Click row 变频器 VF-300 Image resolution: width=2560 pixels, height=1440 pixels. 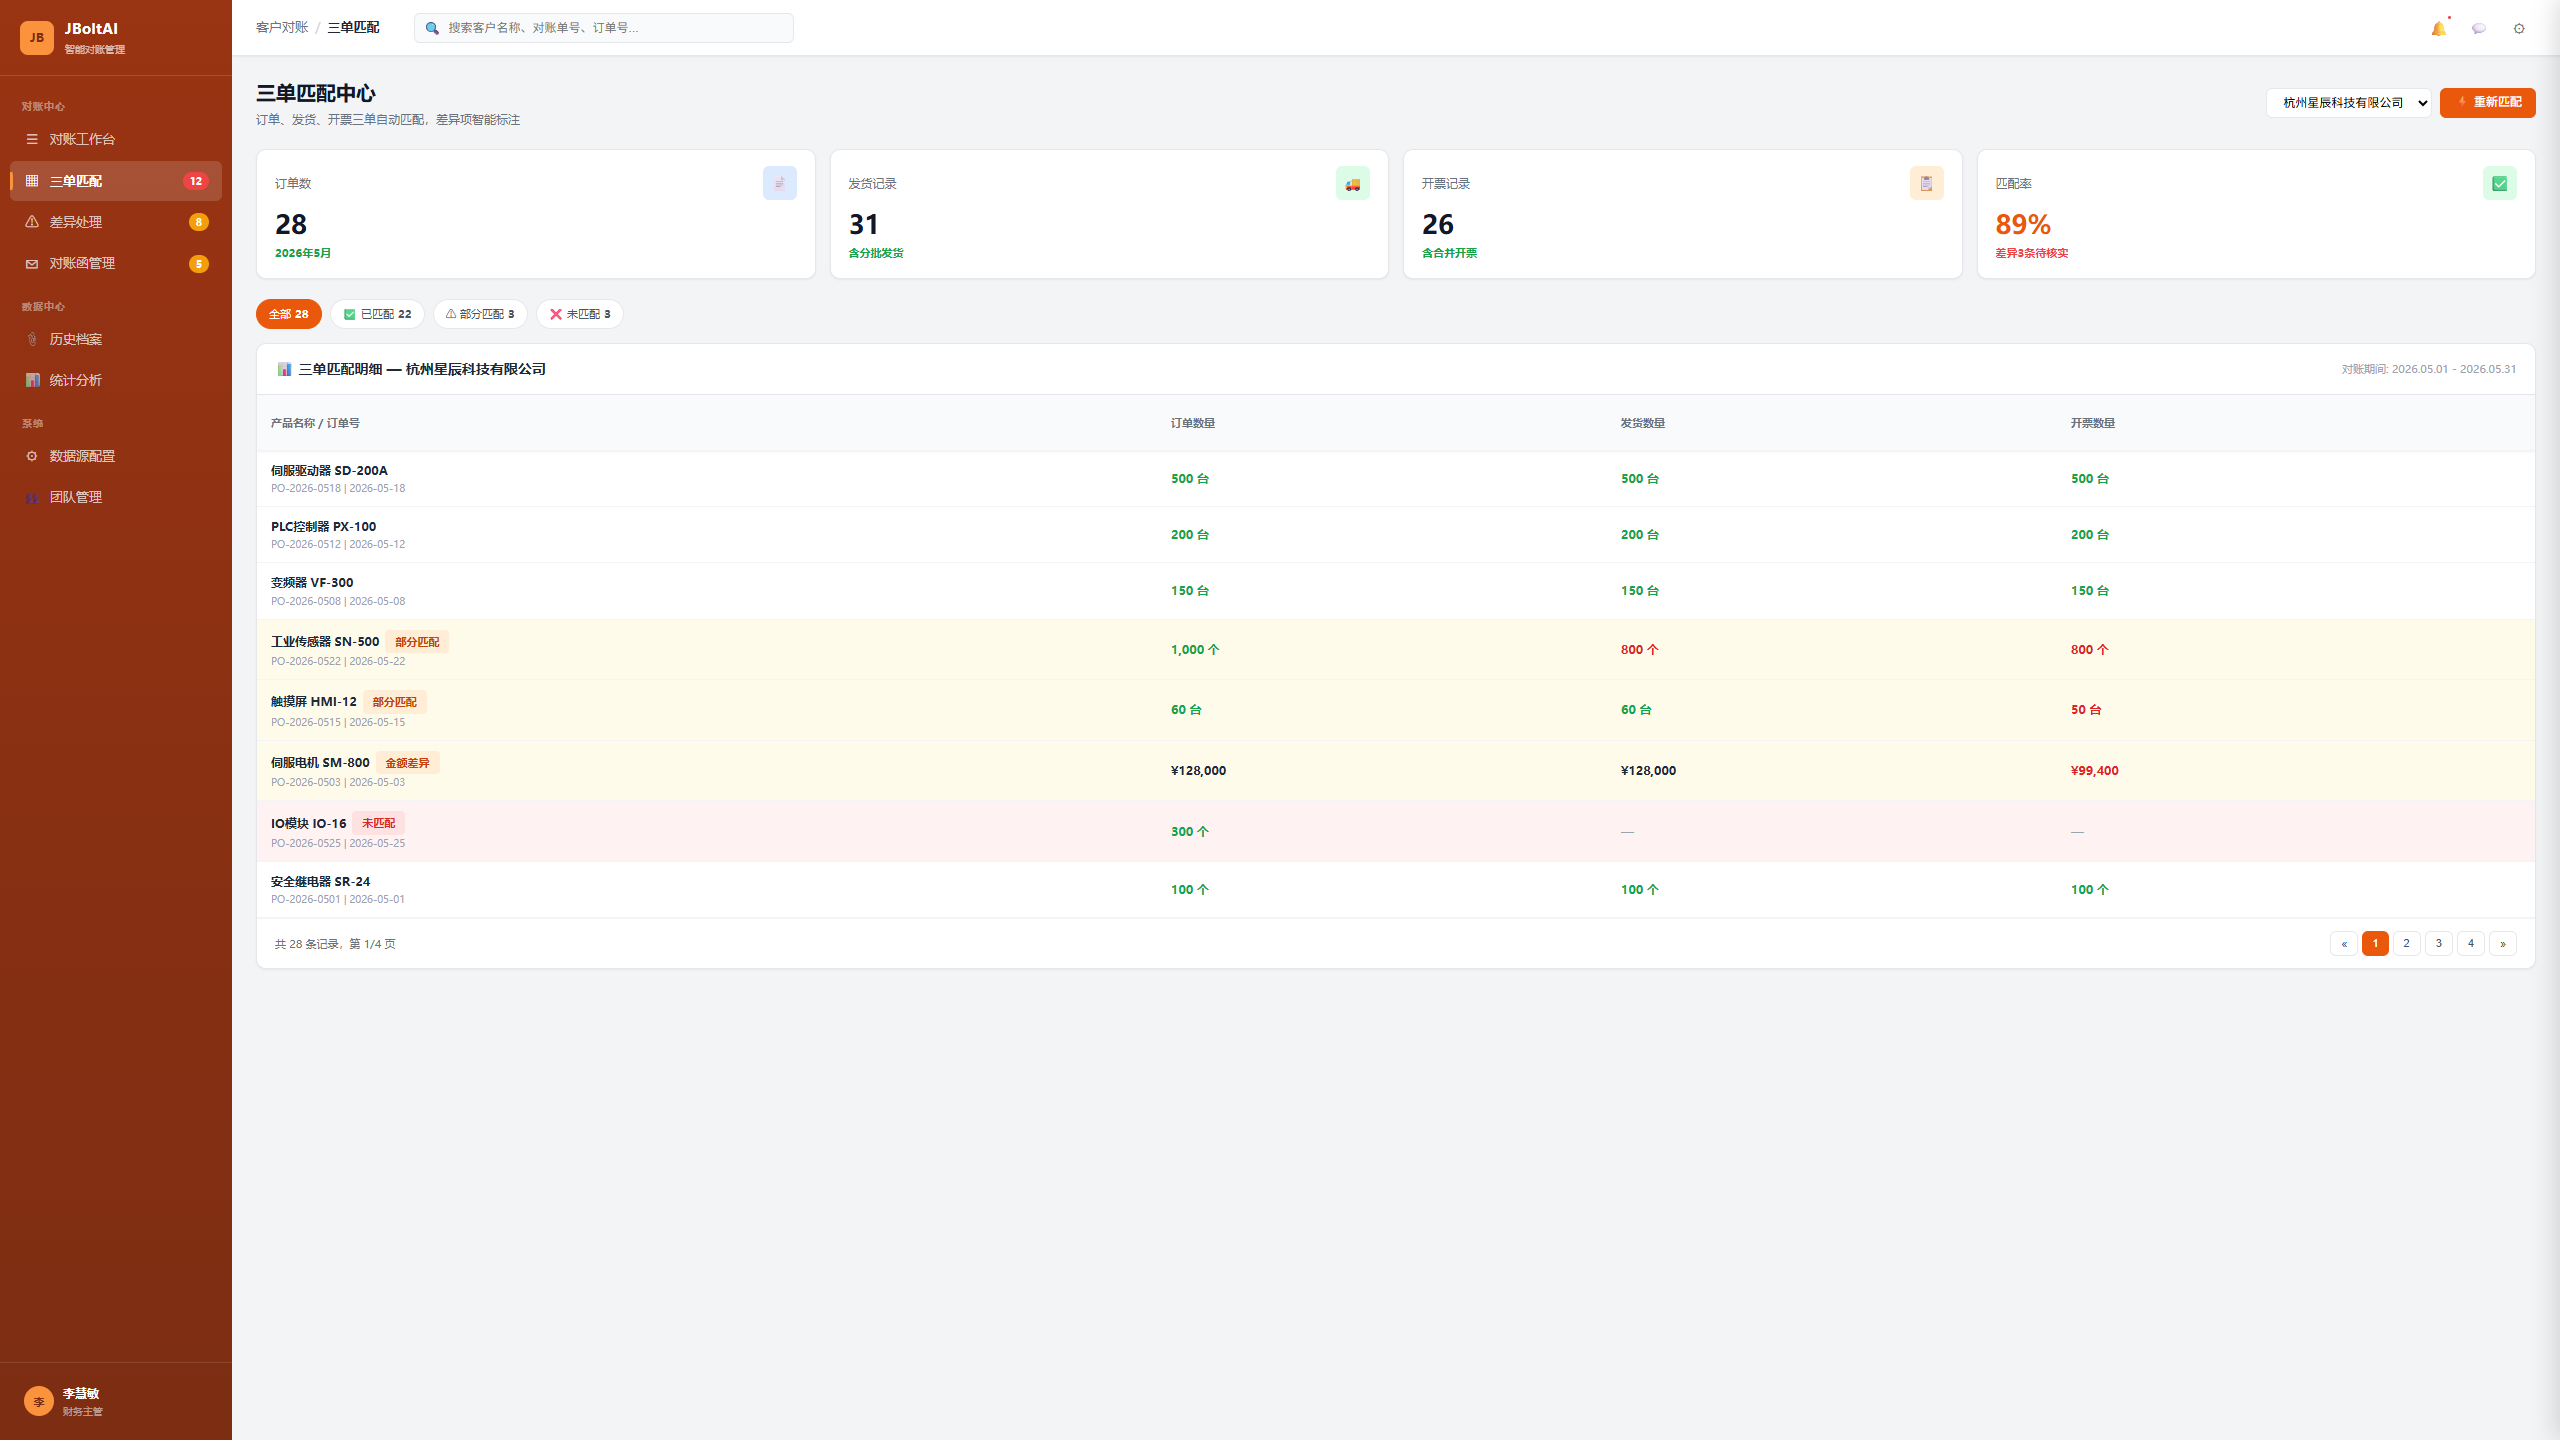[1395, 591]
